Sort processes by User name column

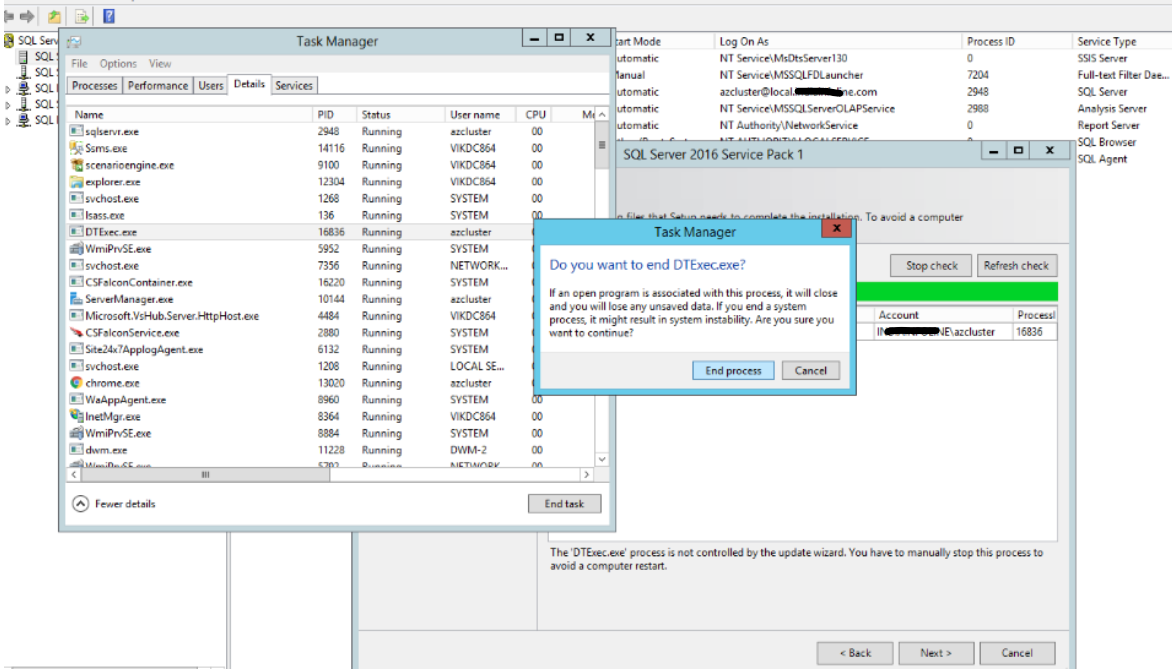tap(480, 115)
